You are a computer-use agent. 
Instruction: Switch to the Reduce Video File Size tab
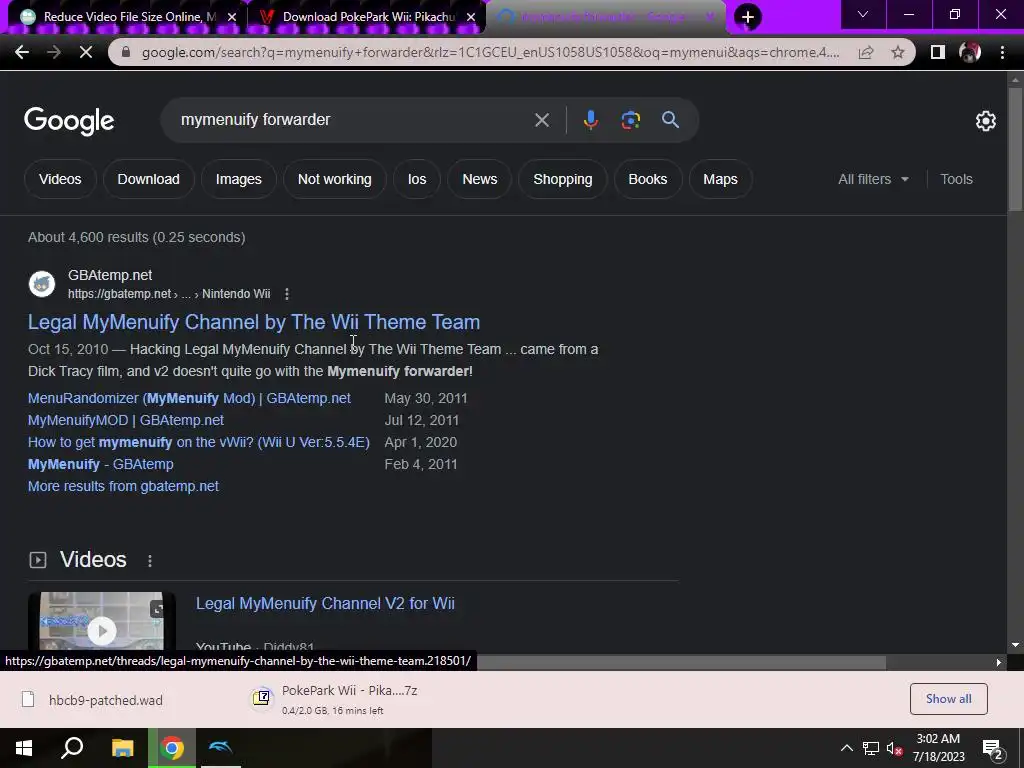tap(121, 17)
